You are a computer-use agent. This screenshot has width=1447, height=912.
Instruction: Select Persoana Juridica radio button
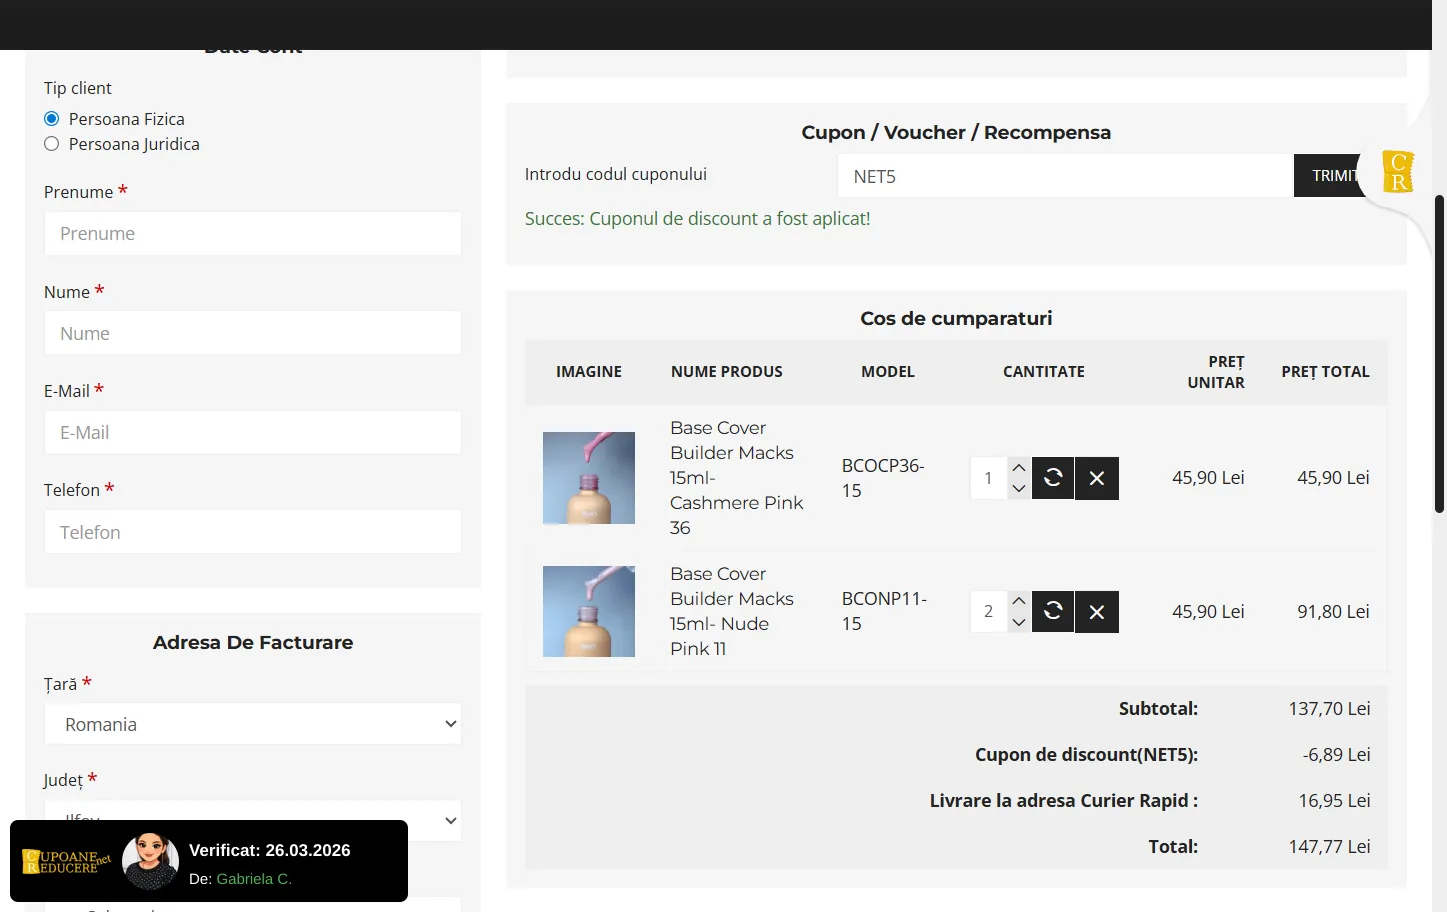[x=52, y=144]
